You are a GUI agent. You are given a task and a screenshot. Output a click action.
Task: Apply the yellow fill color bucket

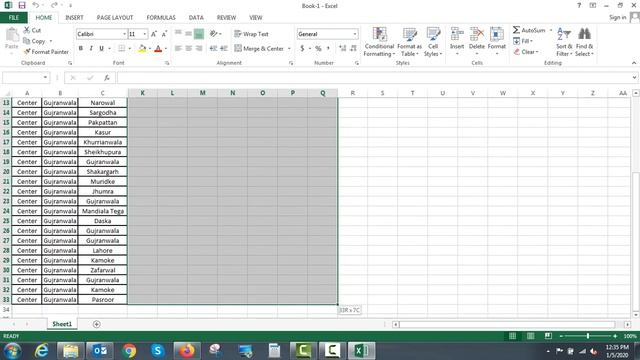coord(142,49)
